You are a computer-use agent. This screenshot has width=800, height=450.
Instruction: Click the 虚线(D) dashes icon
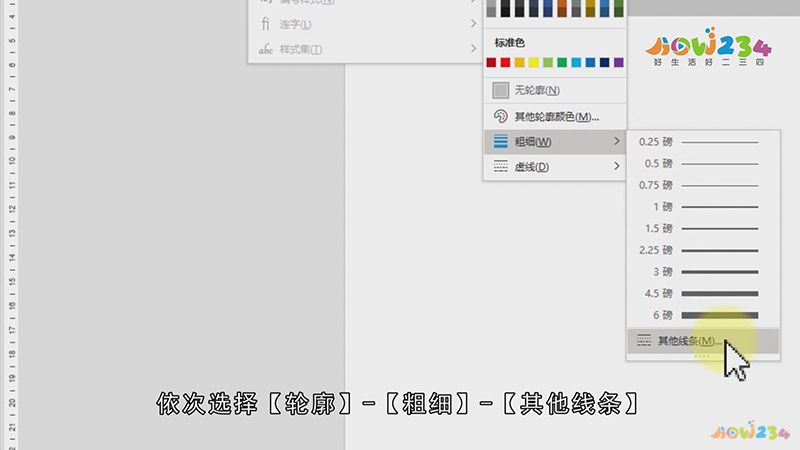[x=501, y=166]
